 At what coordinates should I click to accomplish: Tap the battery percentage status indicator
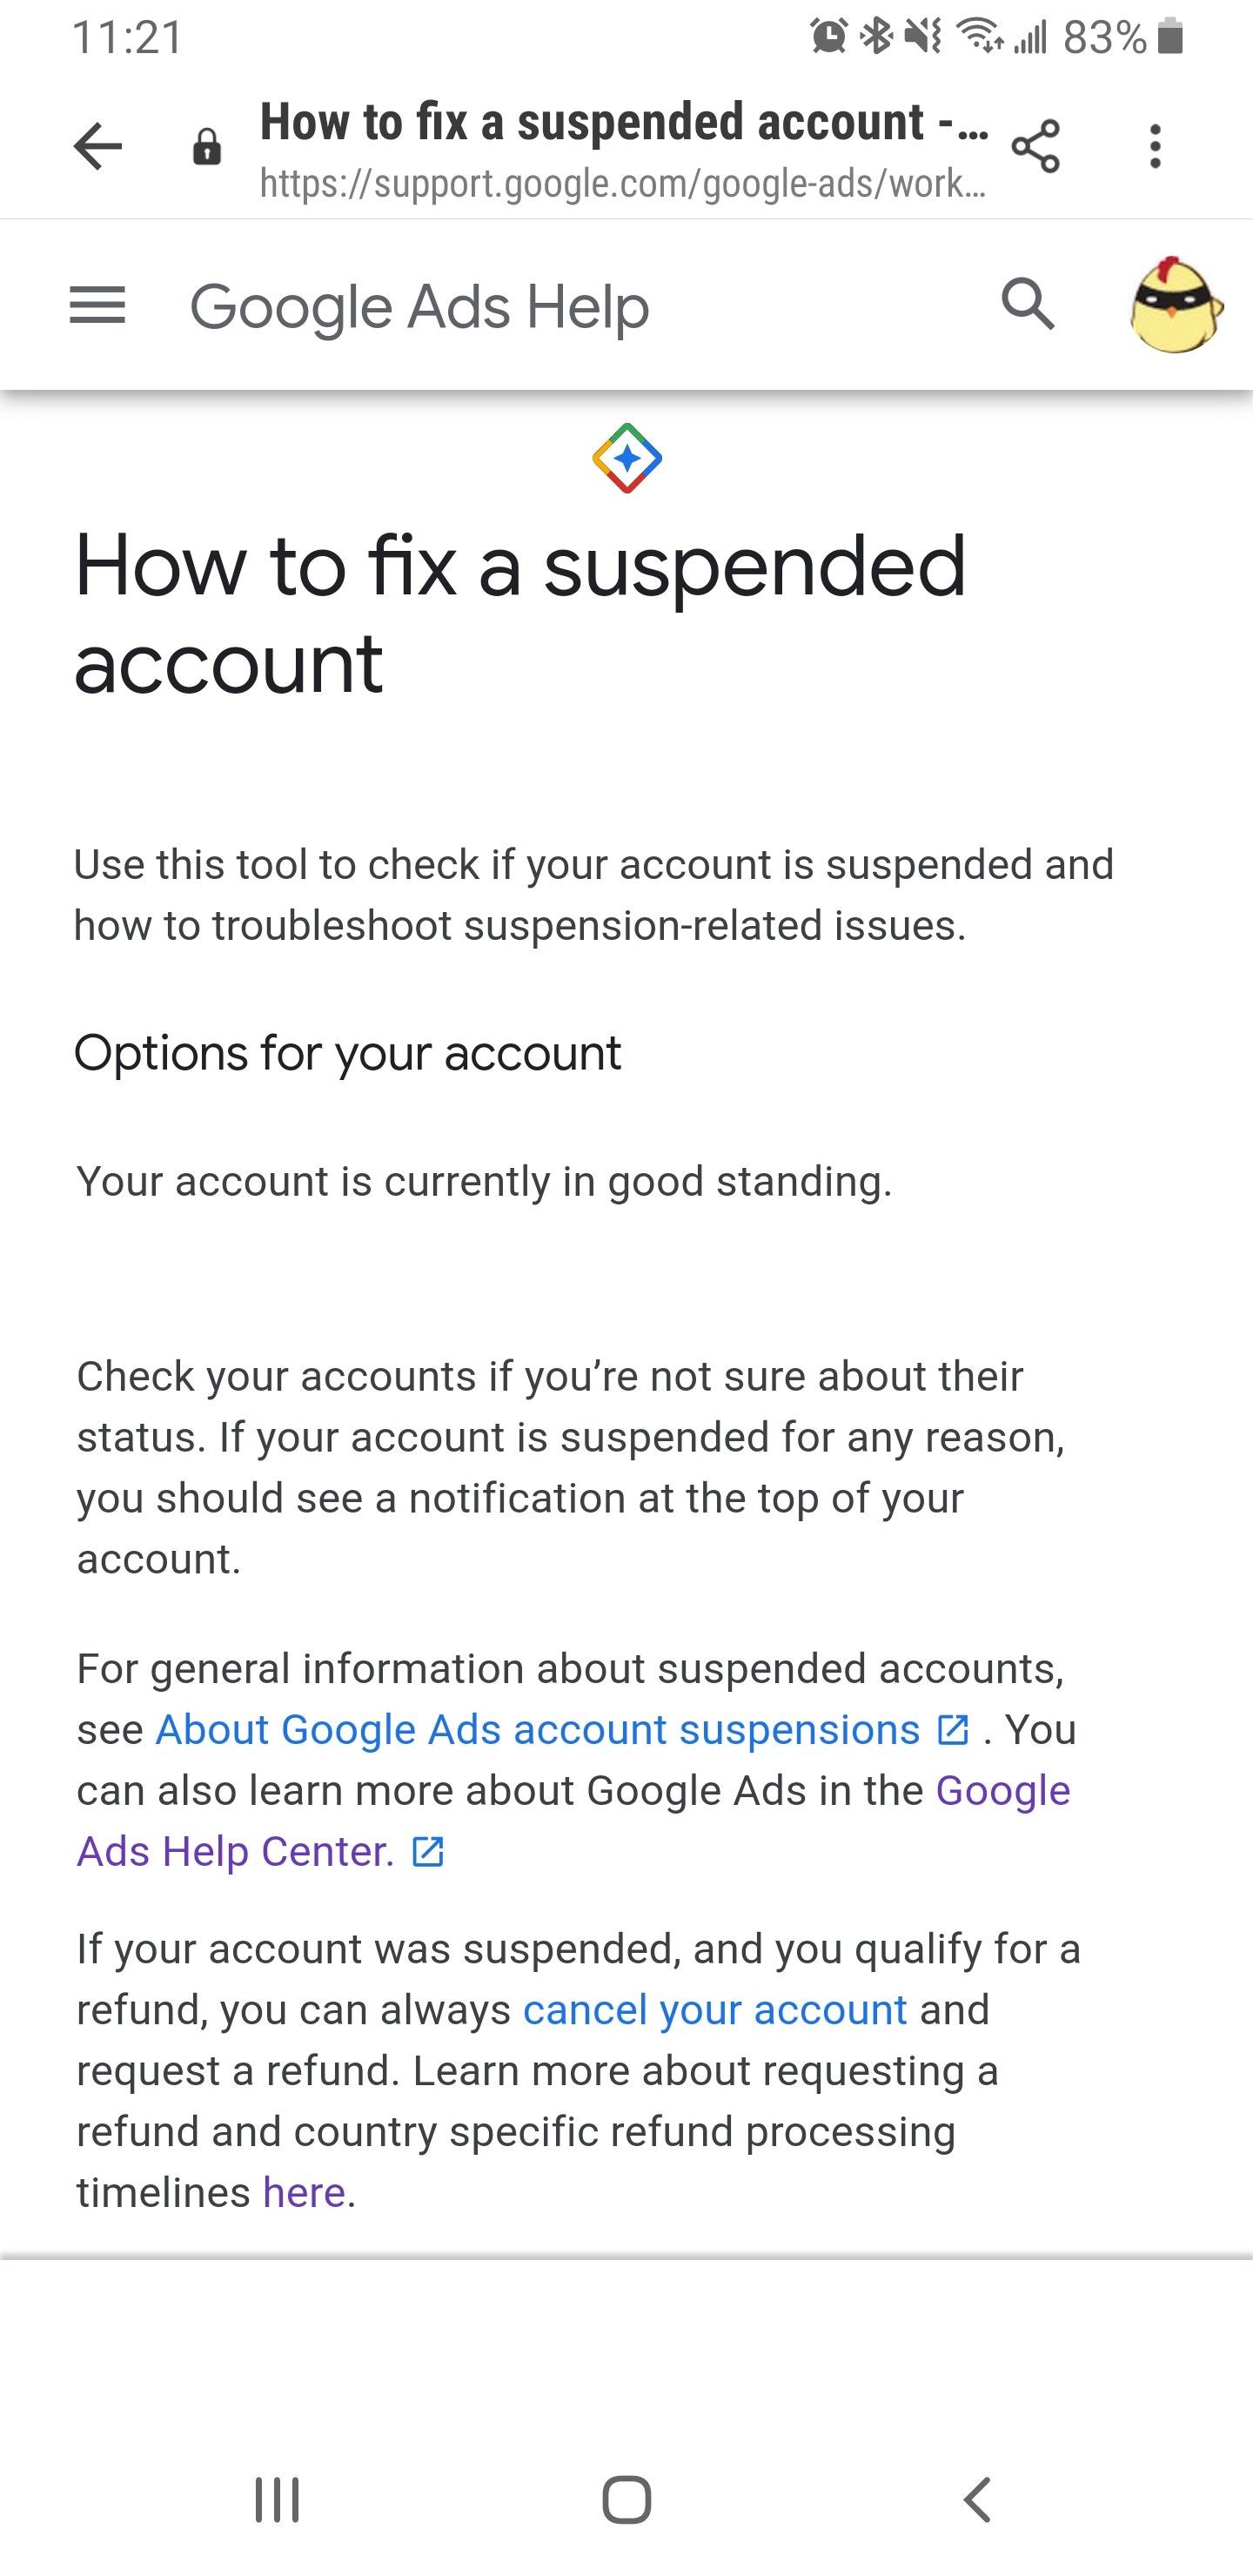coord(1104,38)
